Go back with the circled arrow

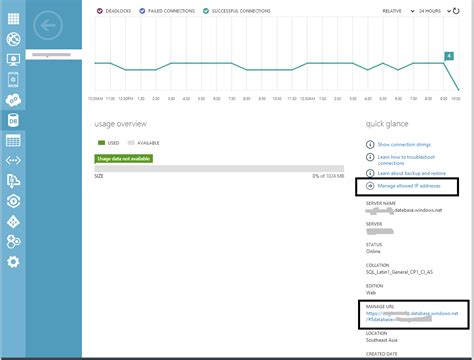(x=48, y=25)
